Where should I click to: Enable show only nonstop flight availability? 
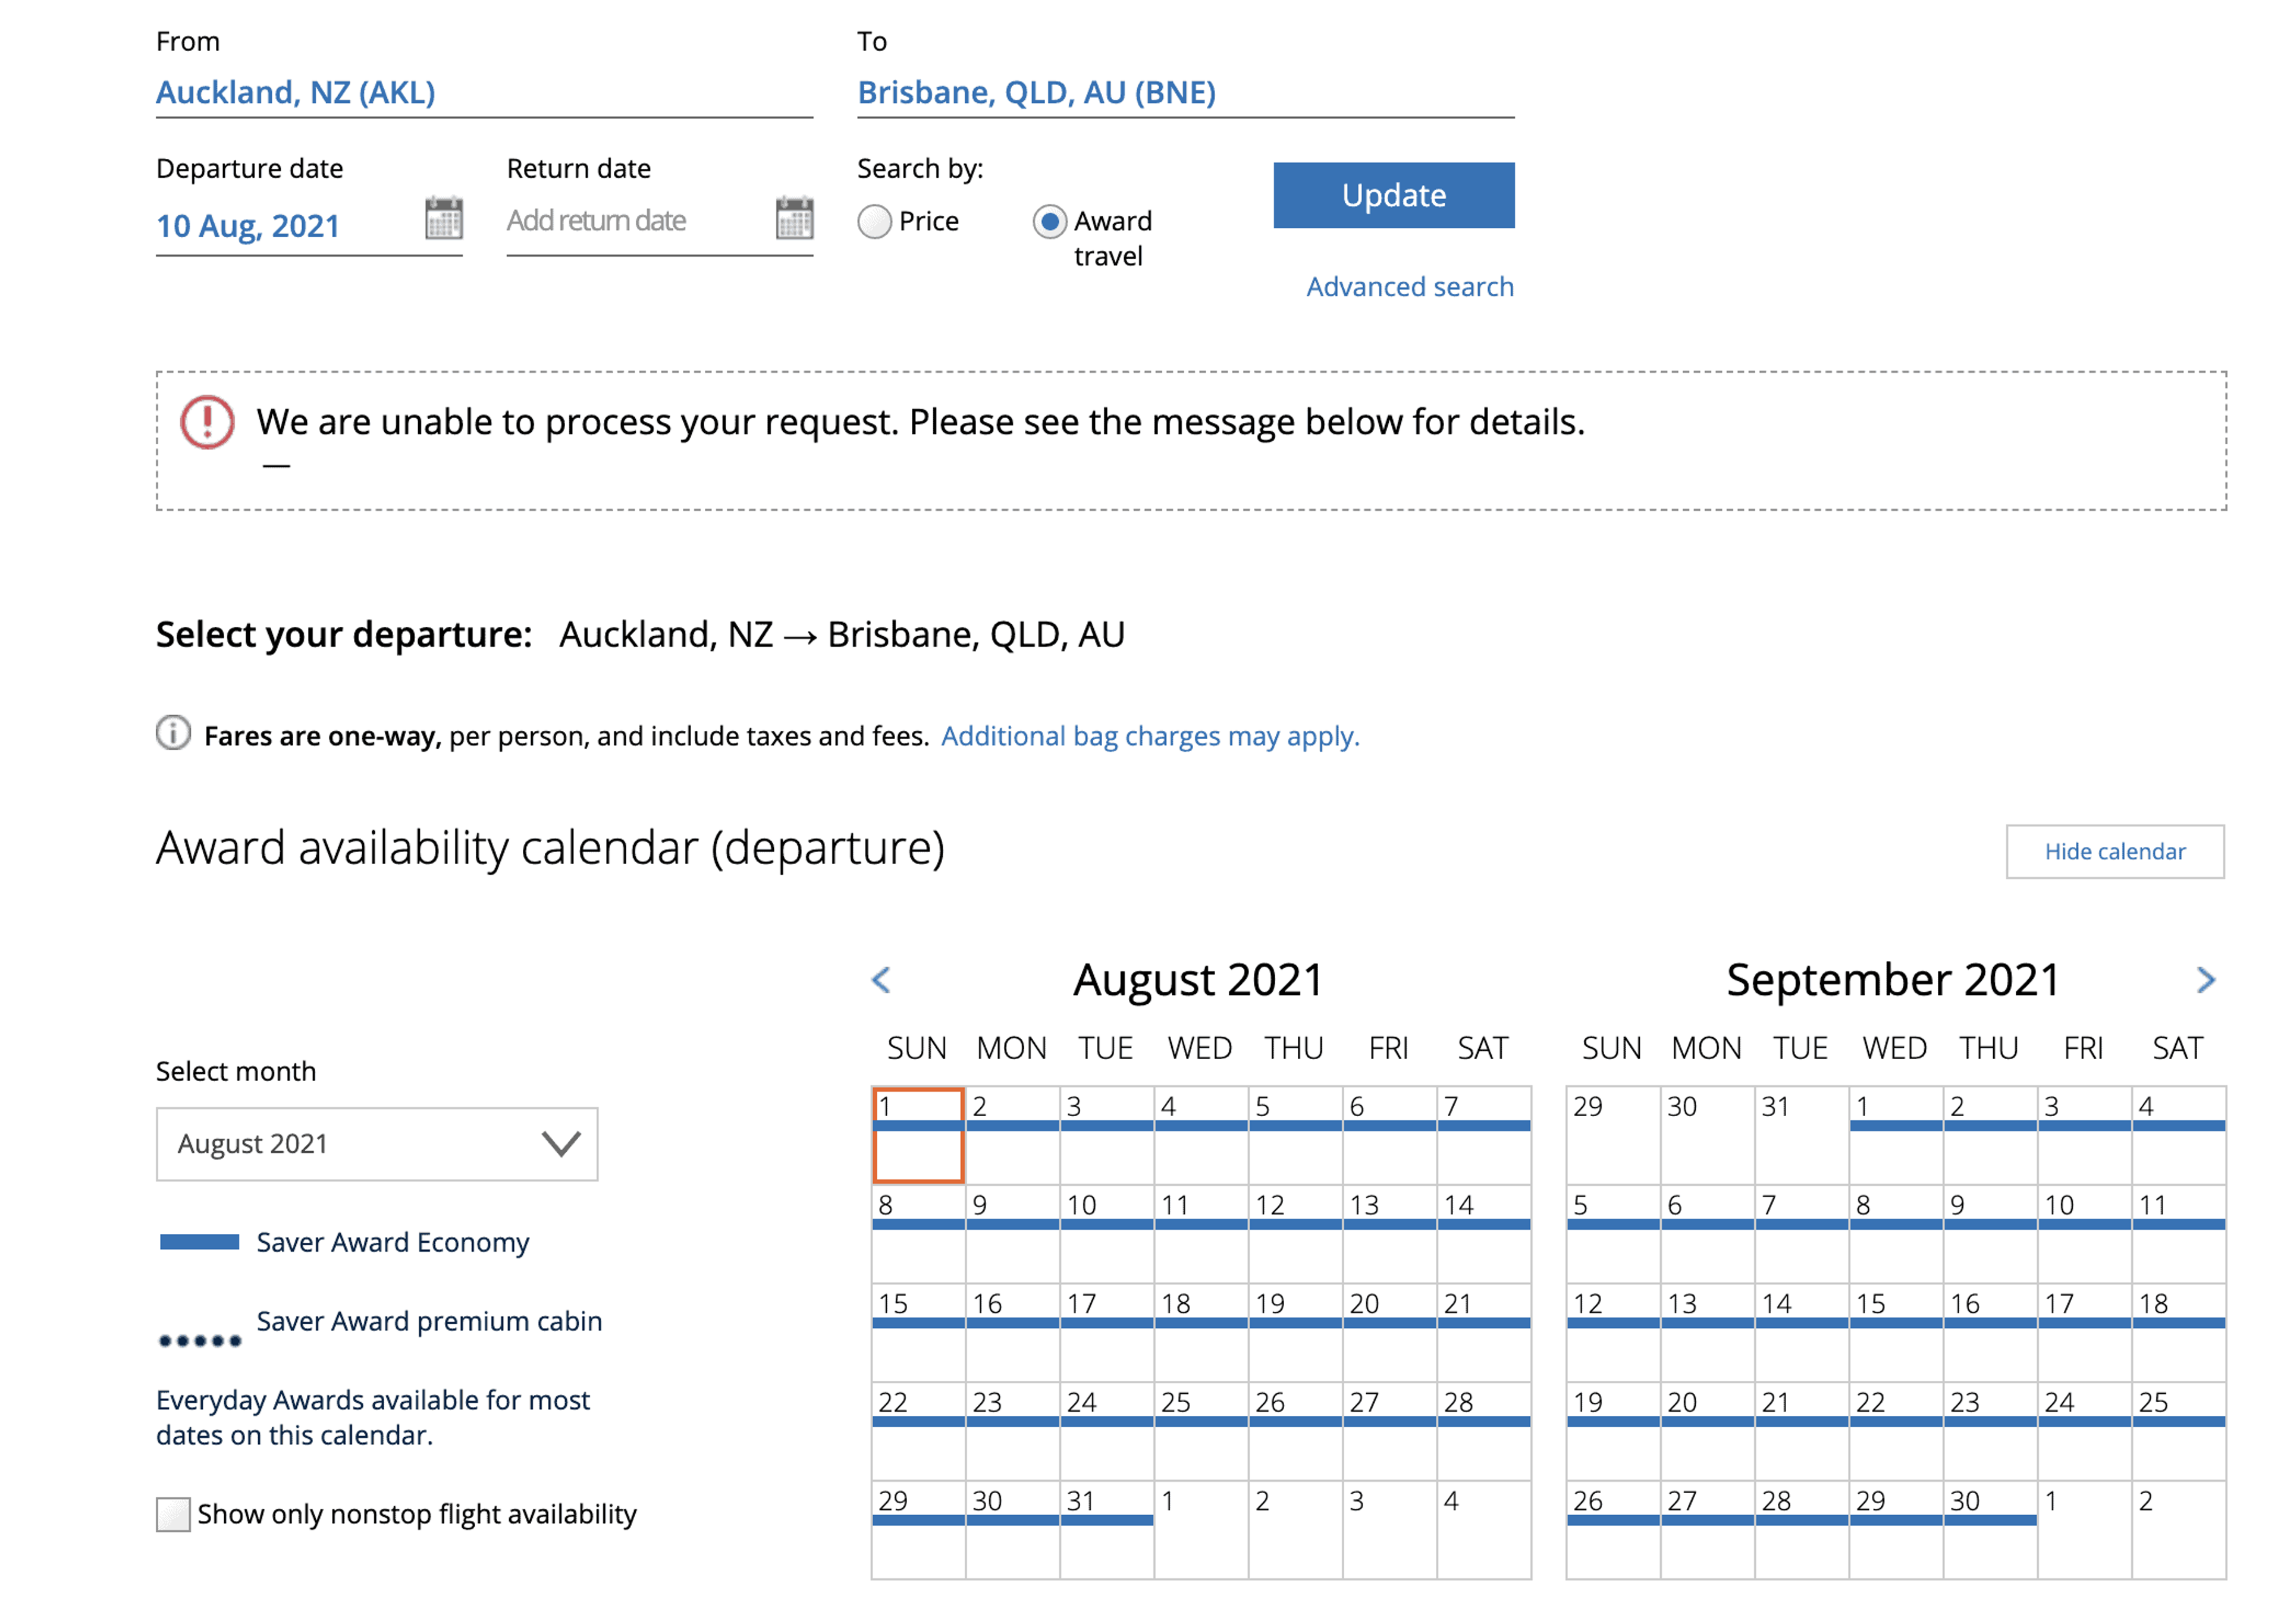[173, 1514]
